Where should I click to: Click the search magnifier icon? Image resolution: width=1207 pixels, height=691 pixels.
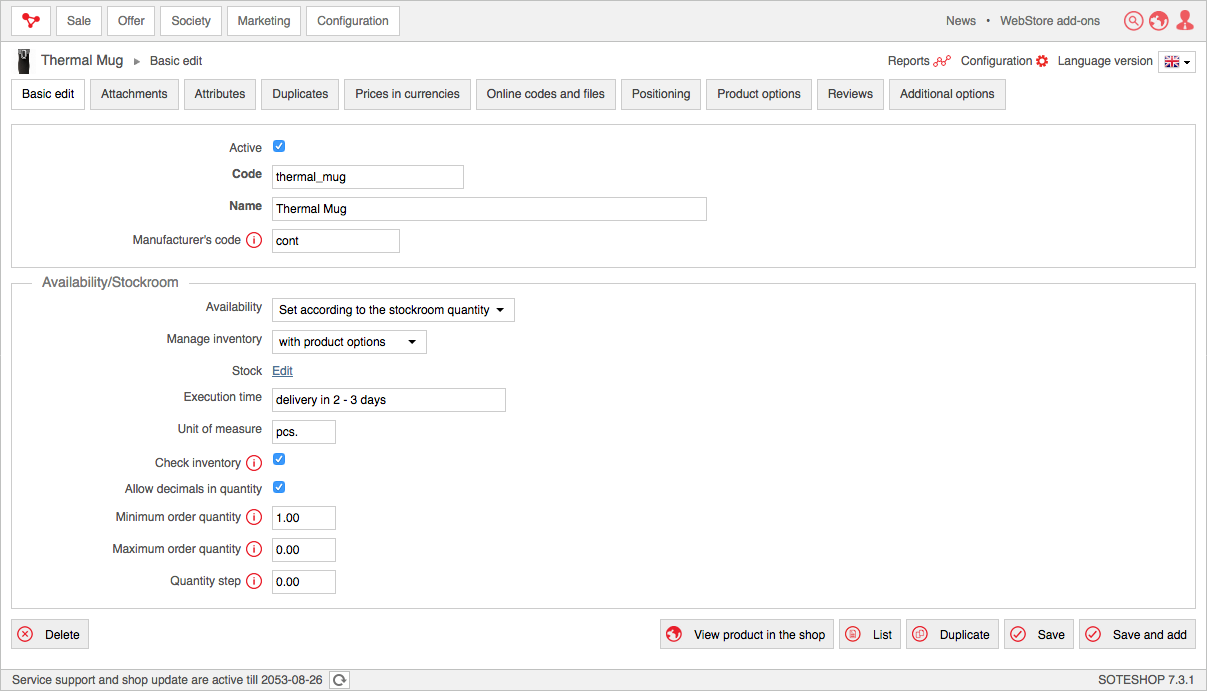click(1133, 21)
